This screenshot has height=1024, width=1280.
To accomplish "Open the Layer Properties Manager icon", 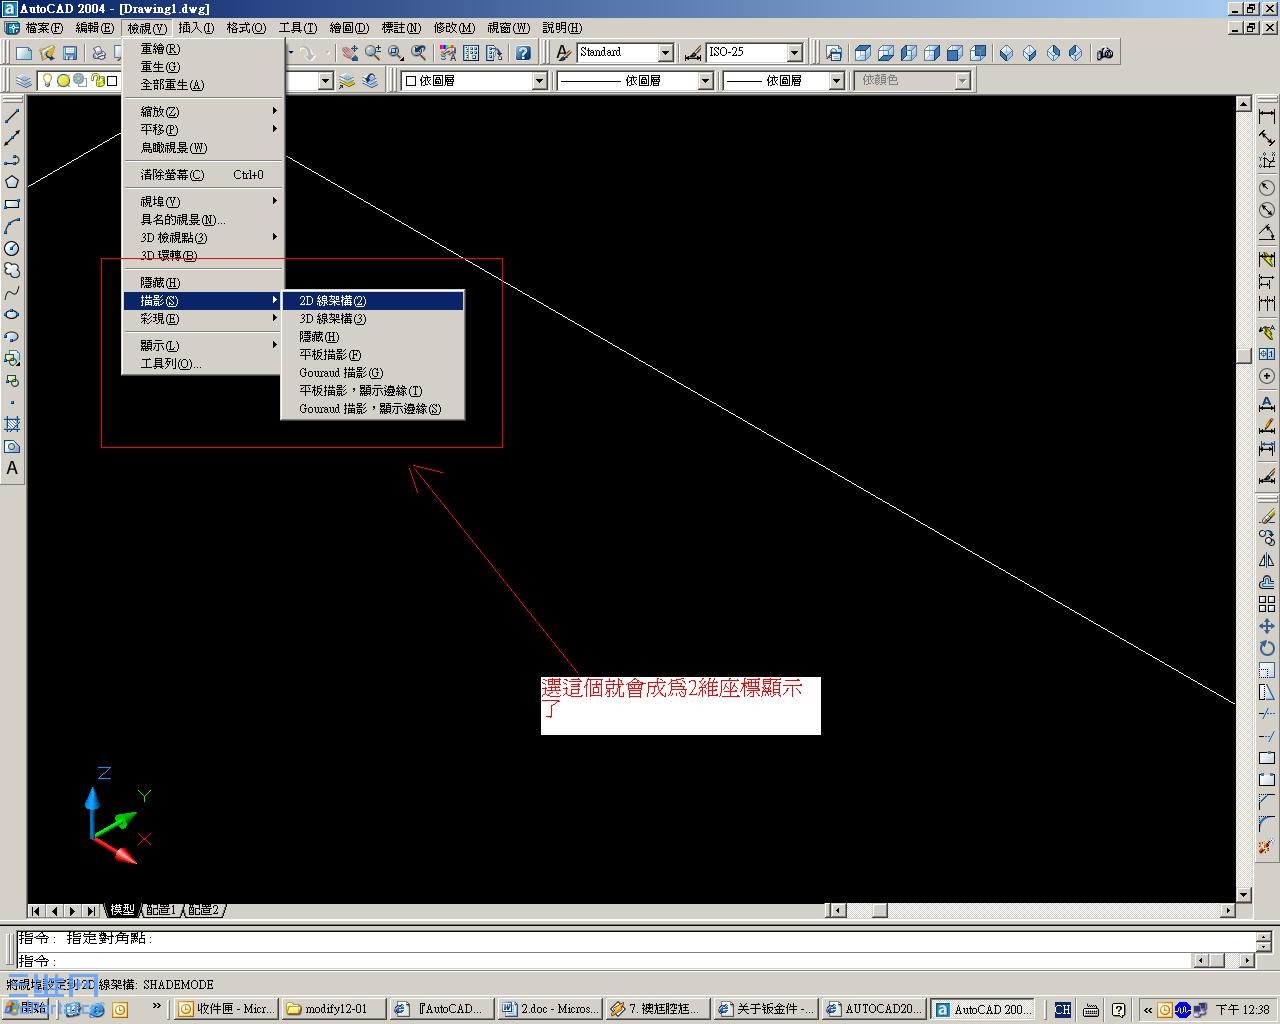I will (x=24, y=80).
